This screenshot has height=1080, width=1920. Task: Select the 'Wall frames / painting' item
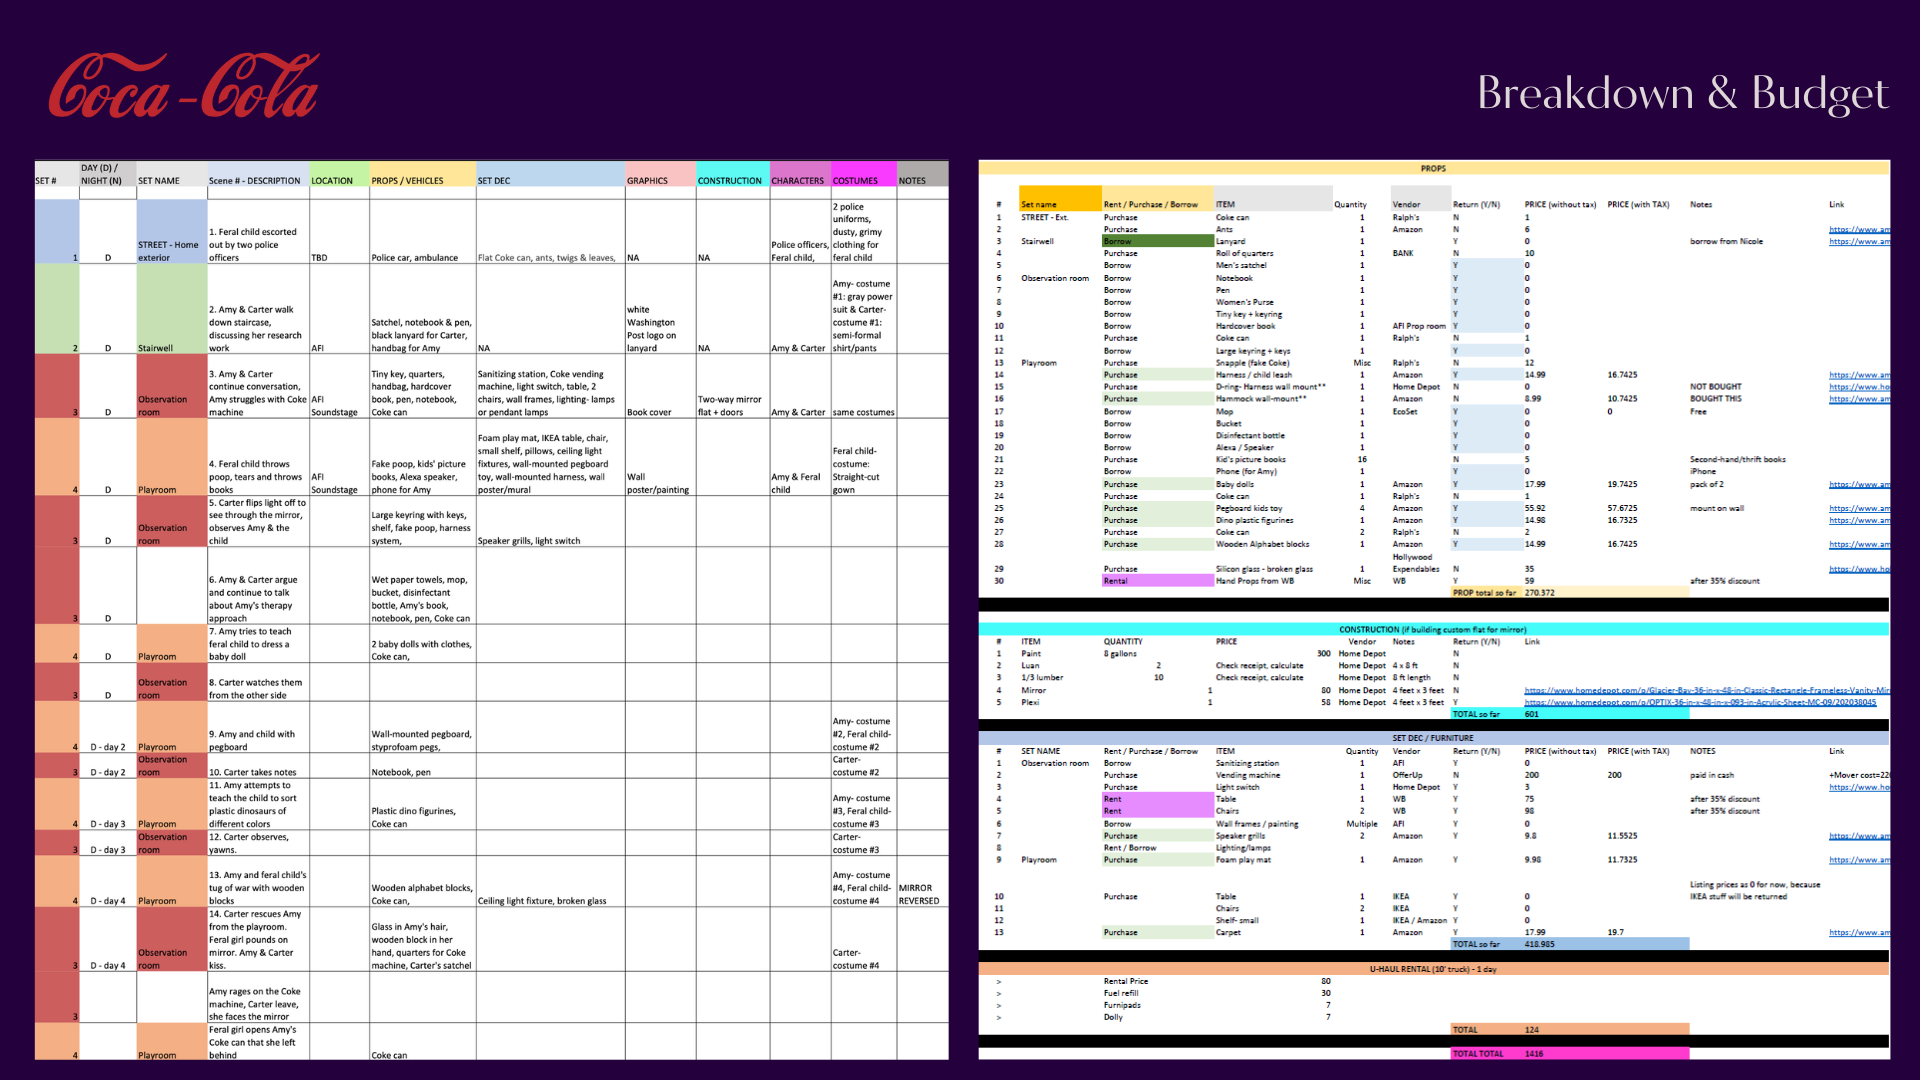1257,824
